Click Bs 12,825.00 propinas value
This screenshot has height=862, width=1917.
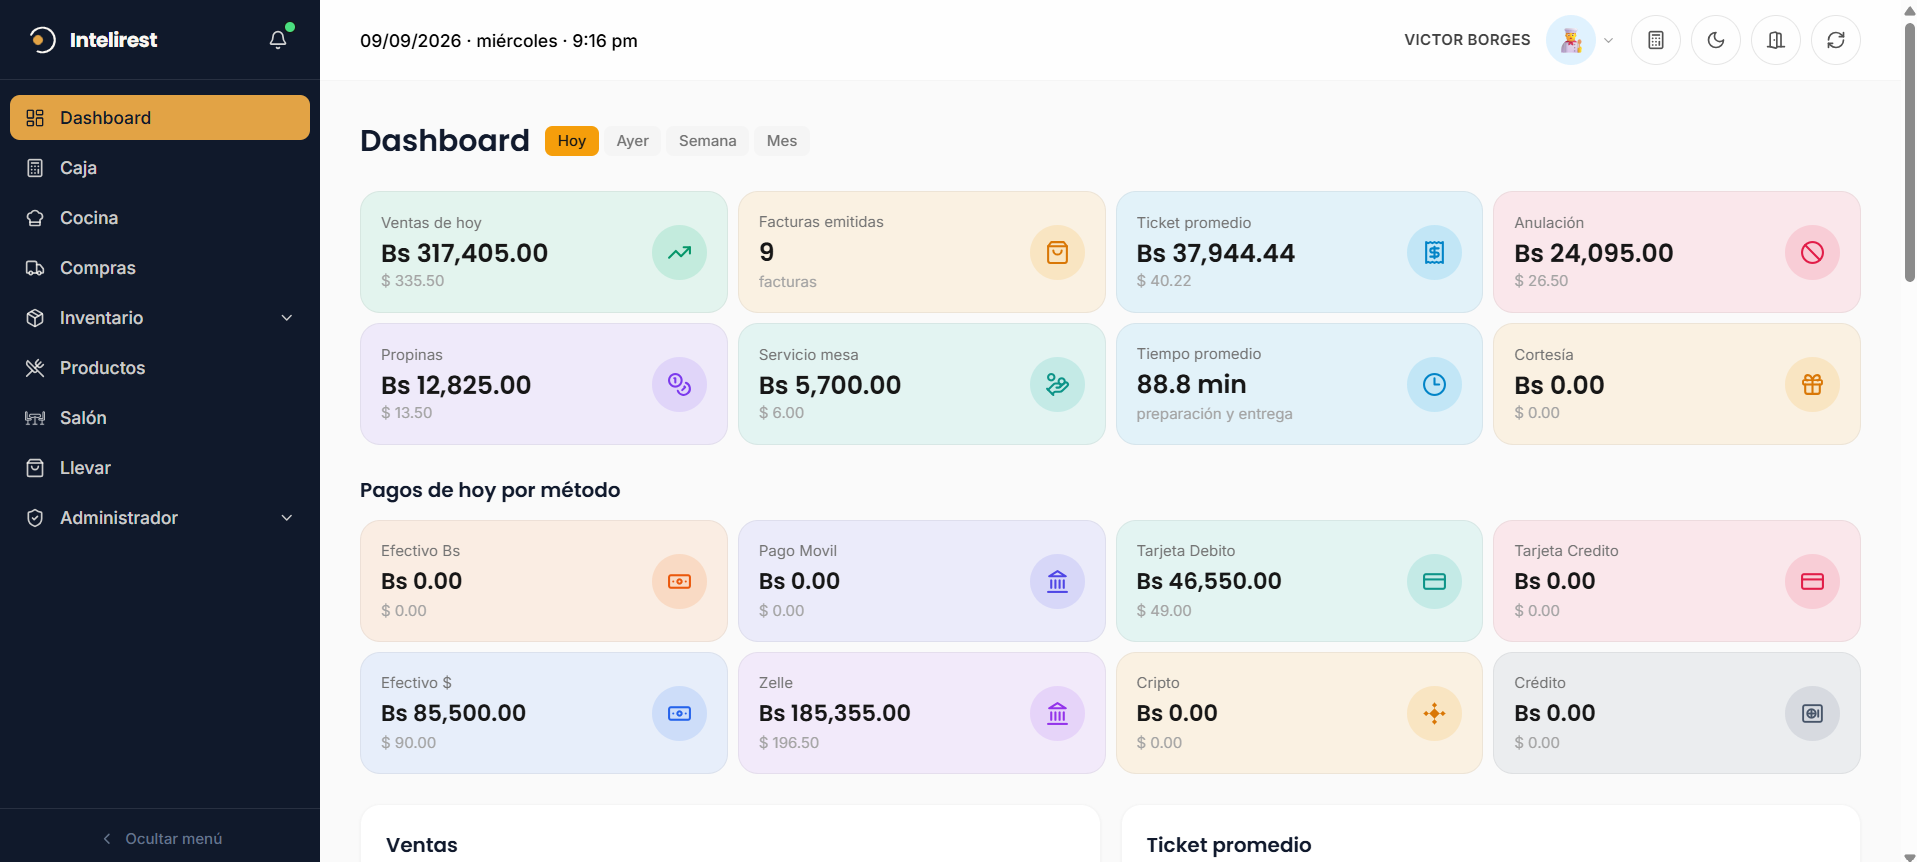point(456,385)
